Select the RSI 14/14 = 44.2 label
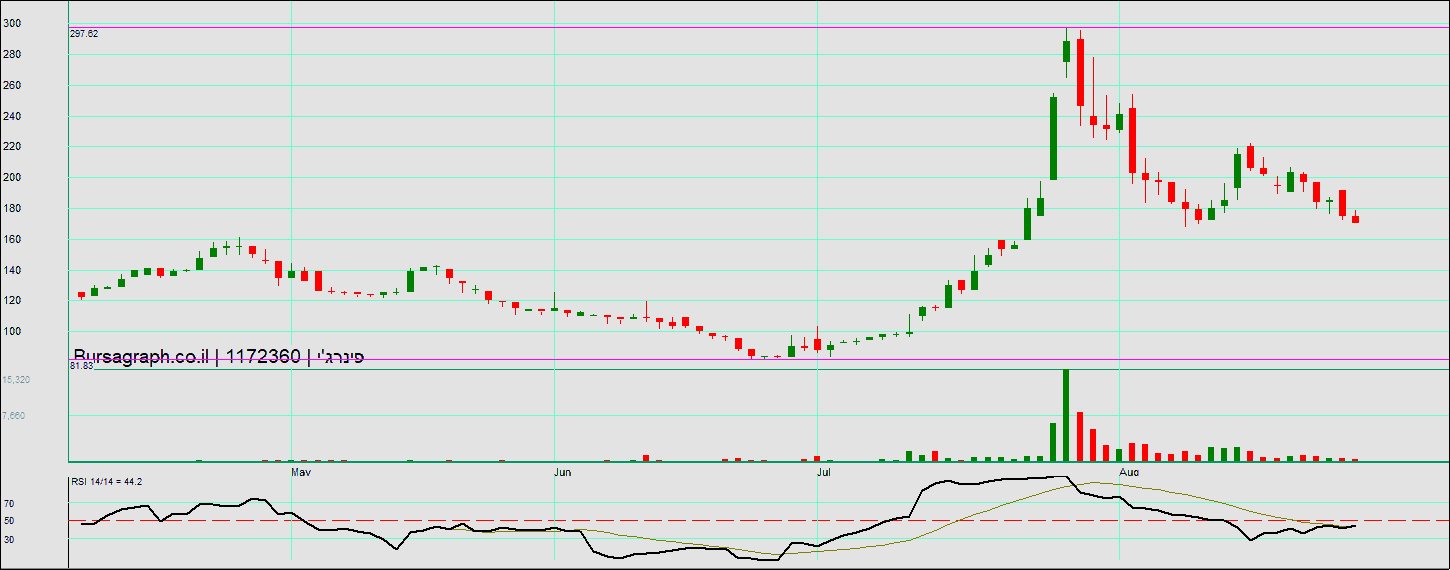 tap(107, 482)
